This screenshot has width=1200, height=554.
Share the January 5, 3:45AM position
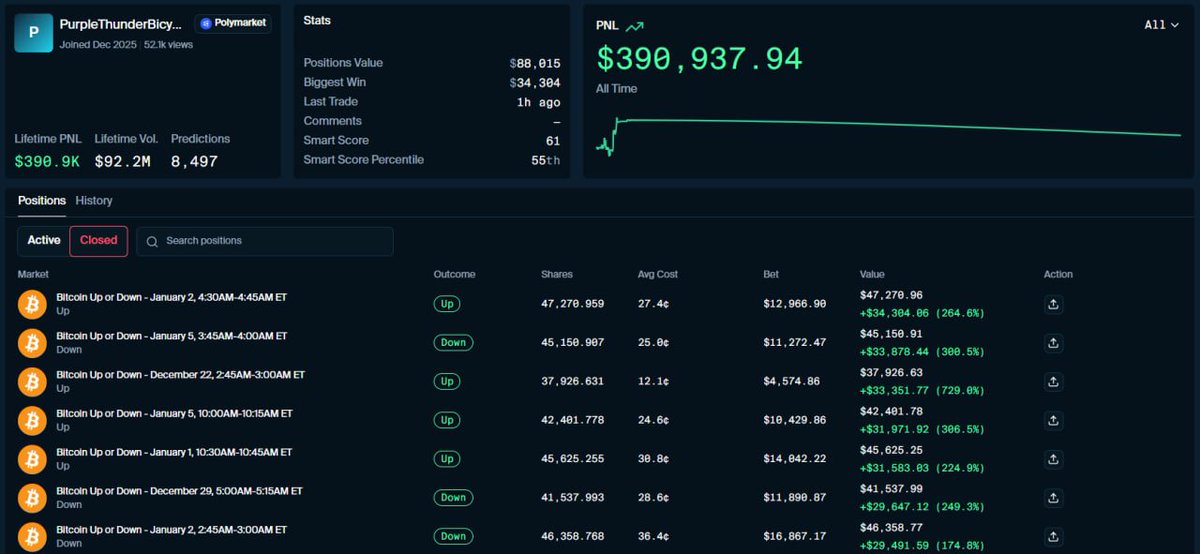(x=1053, y=343)
